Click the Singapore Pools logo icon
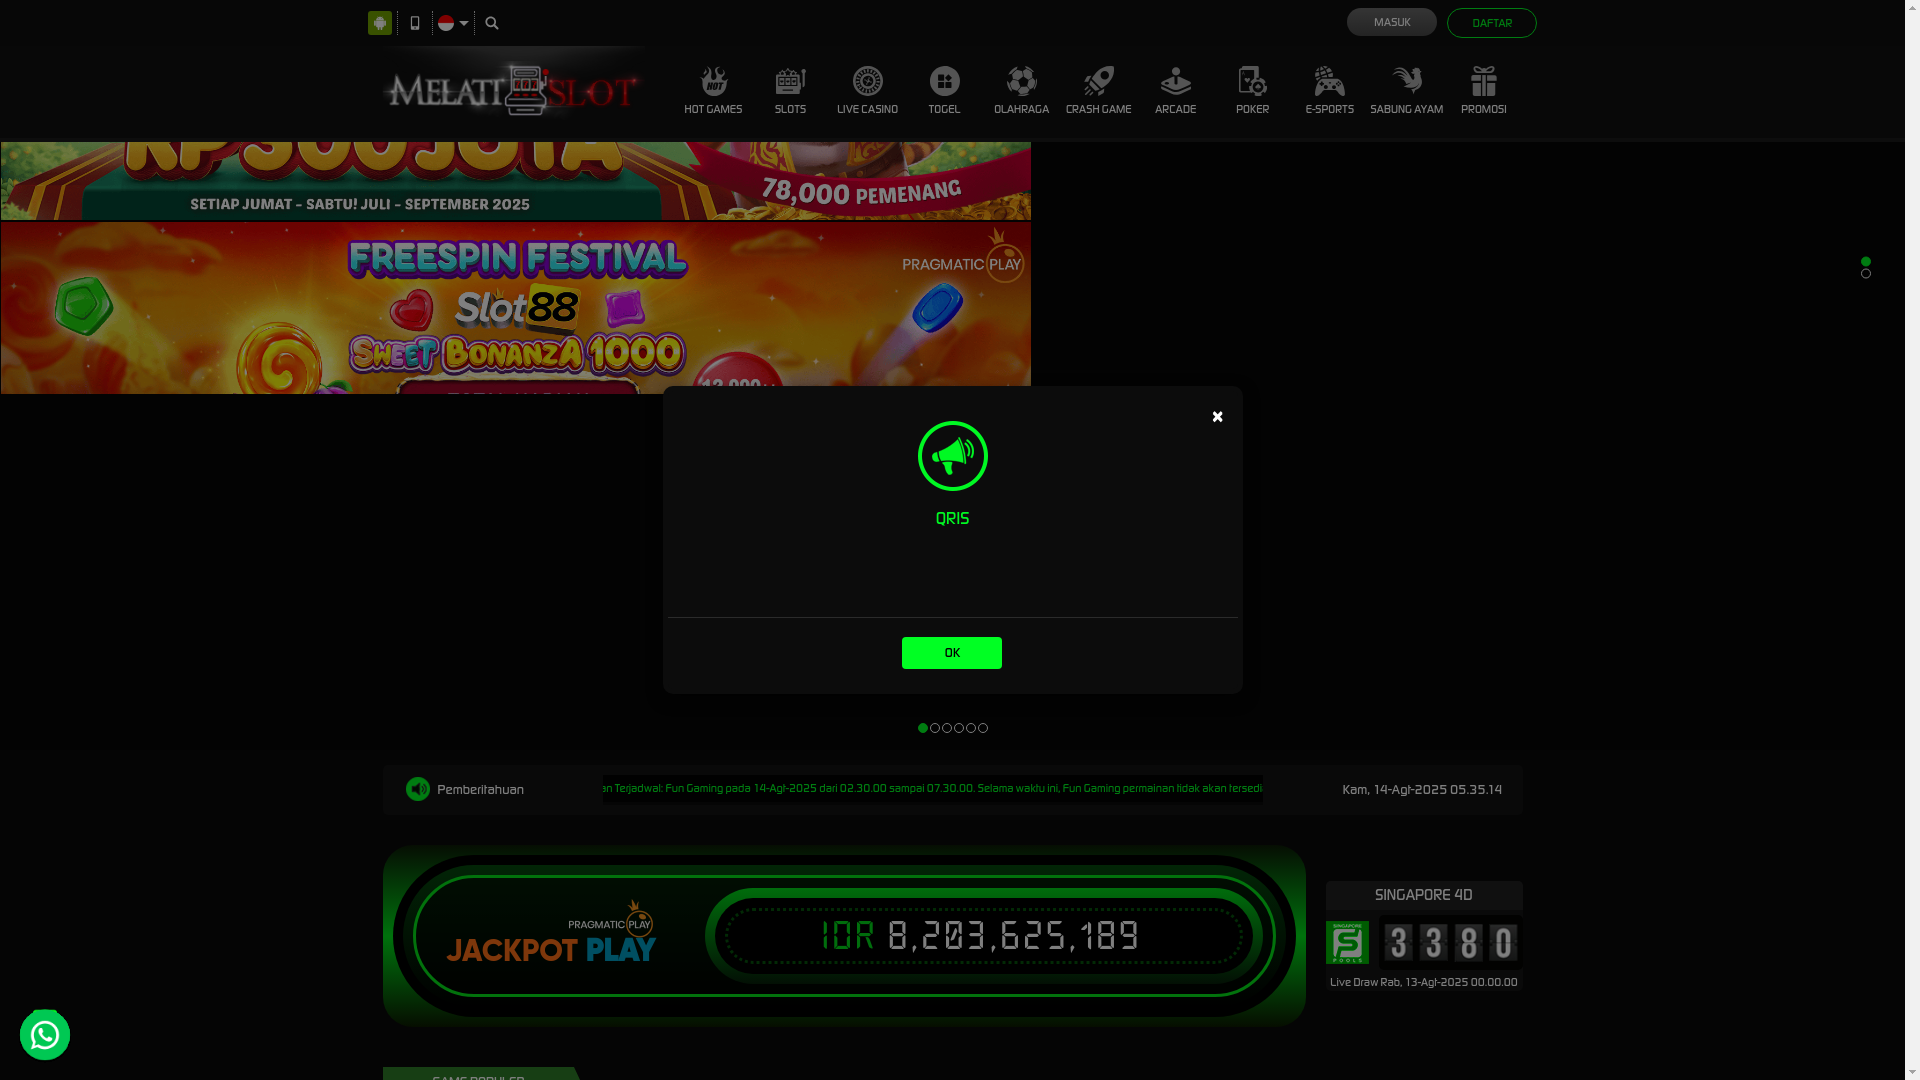Viewport: 1920px width, 1080px height. coord(1347,943)
